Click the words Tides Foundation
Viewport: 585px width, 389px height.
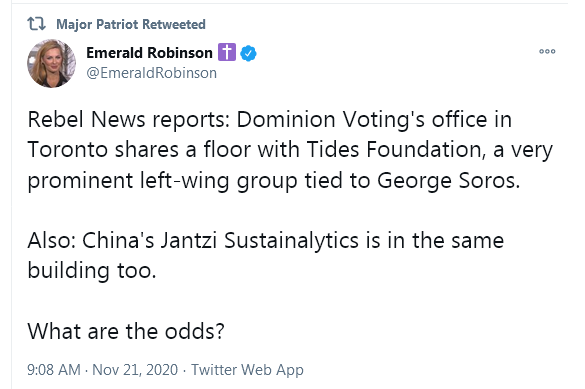pos(395,150)
